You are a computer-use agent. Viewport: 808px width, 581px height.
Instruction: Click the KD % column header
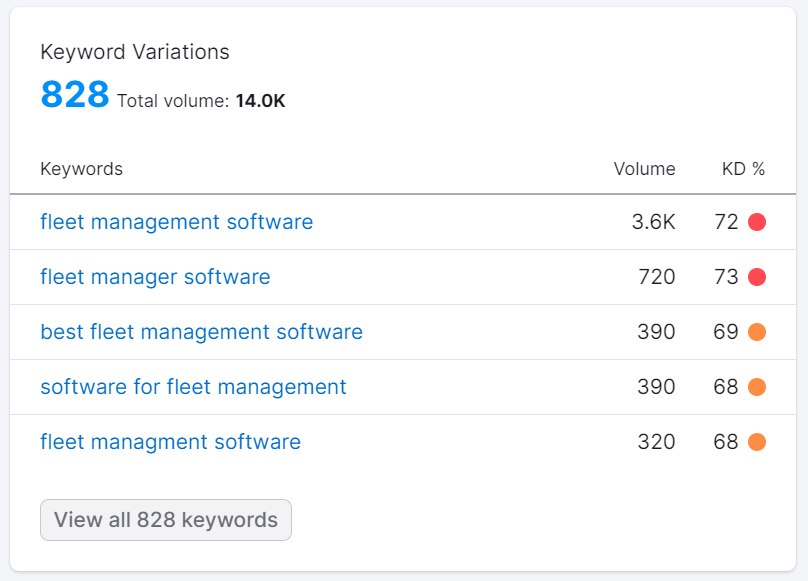tap(743, 169)
